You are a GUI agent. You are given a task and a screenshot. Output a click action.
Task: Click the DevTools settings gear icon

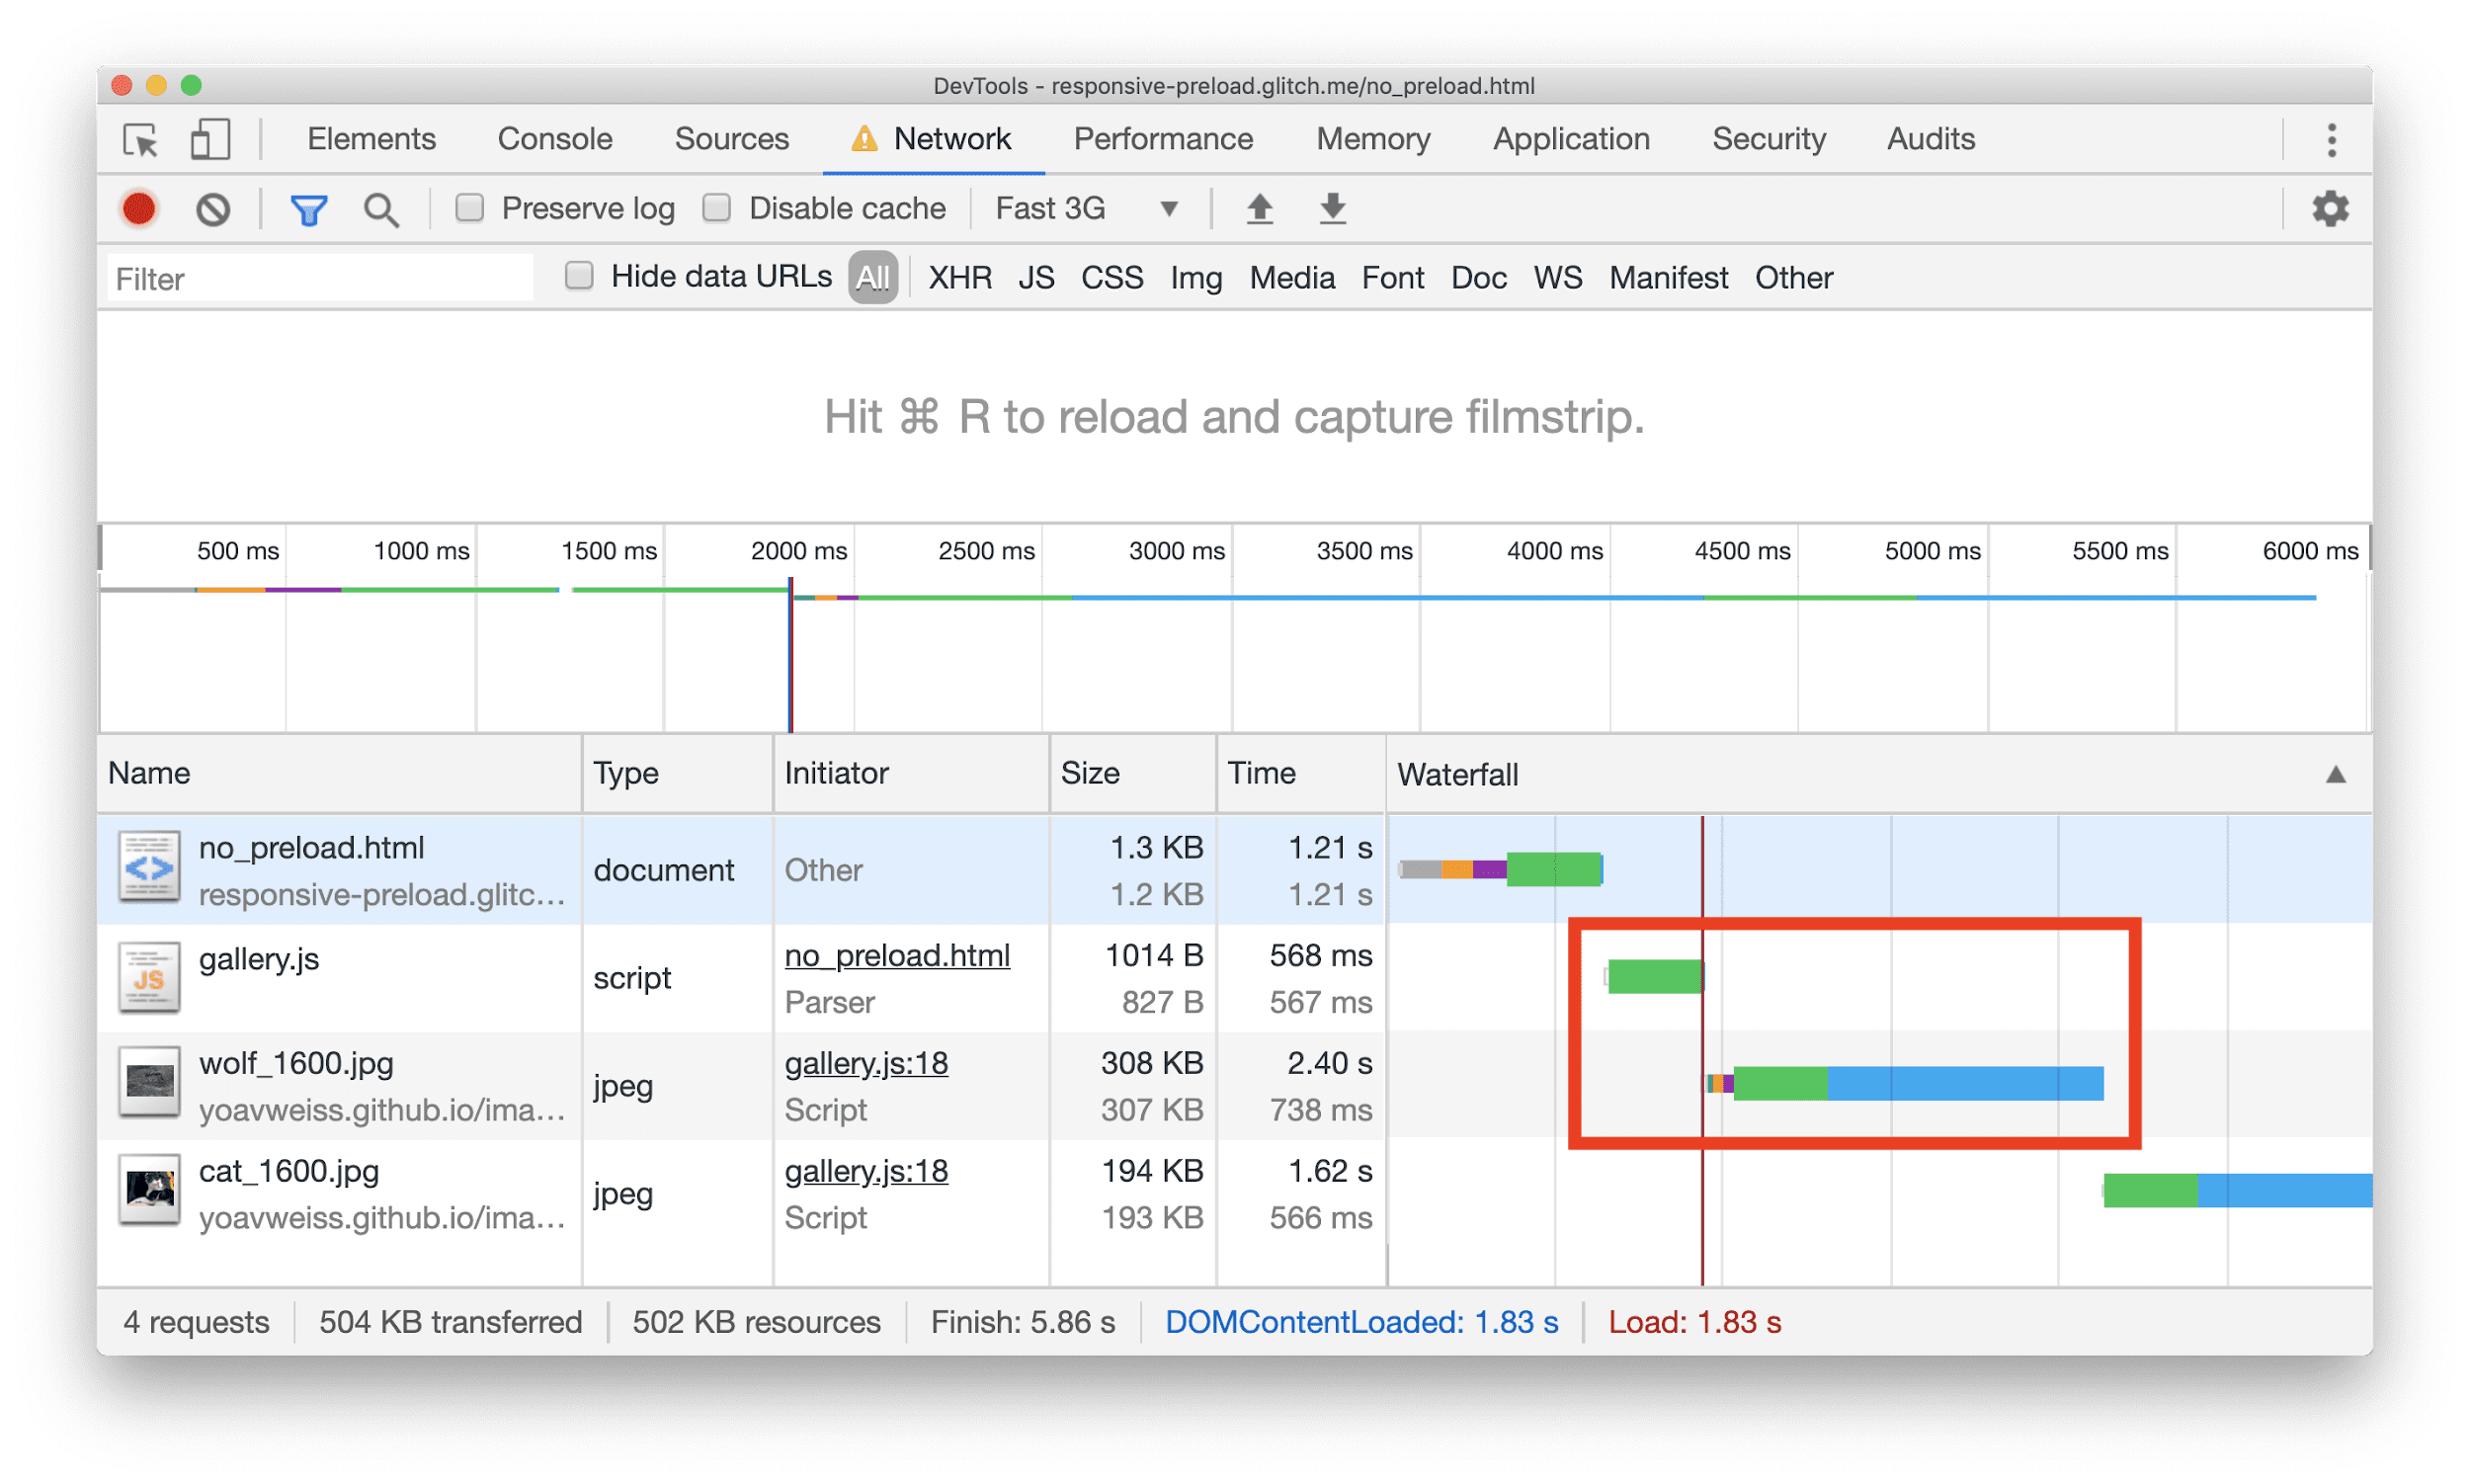coord(2331,208)
